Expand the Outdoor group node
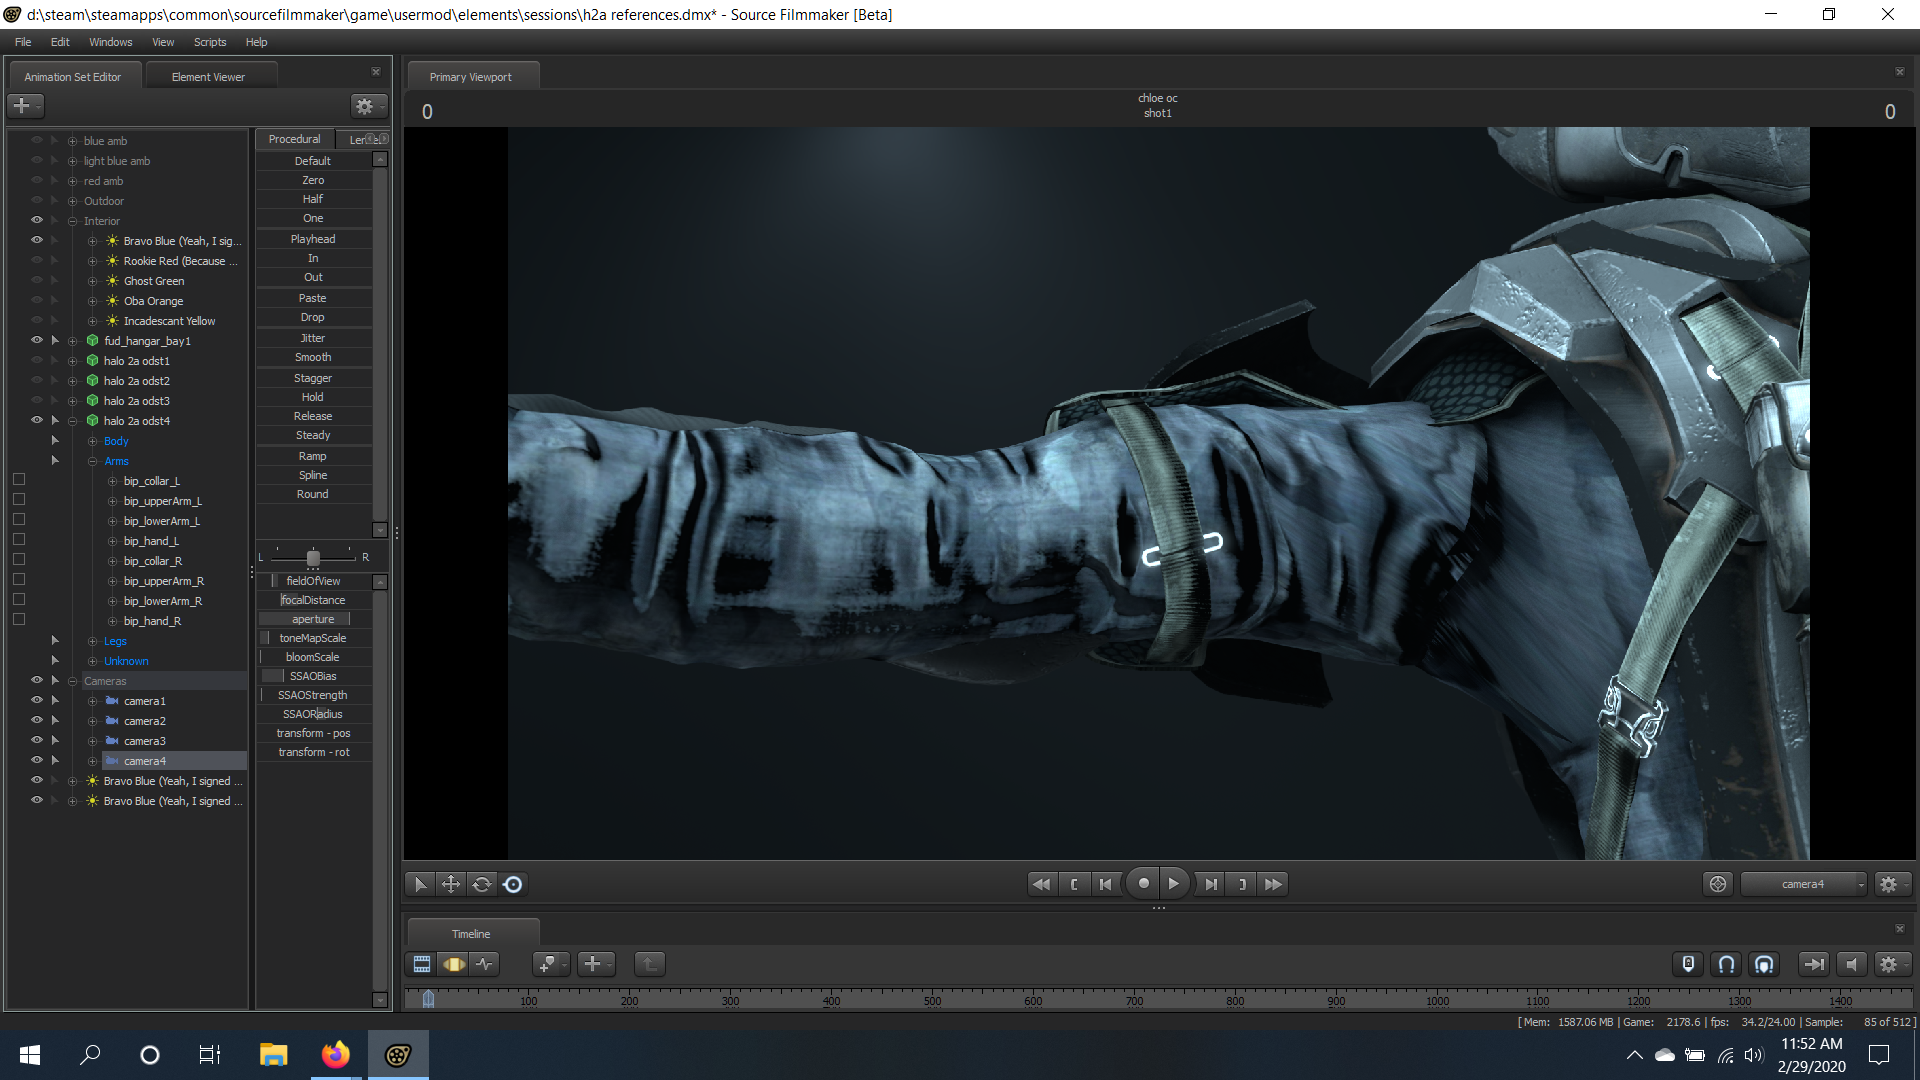Screen dimensions: 1920x1080 [72, 201]
